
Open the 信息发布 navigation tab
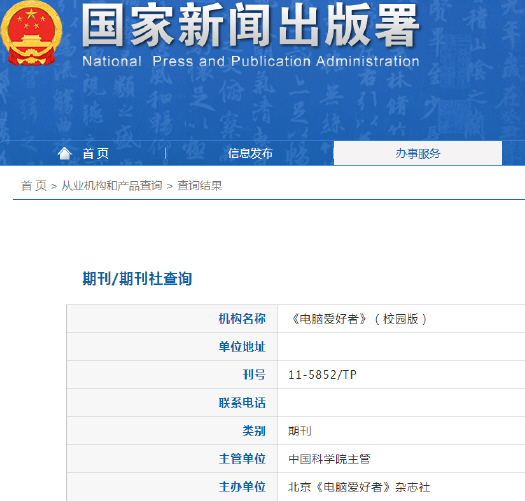coord(250,154)
